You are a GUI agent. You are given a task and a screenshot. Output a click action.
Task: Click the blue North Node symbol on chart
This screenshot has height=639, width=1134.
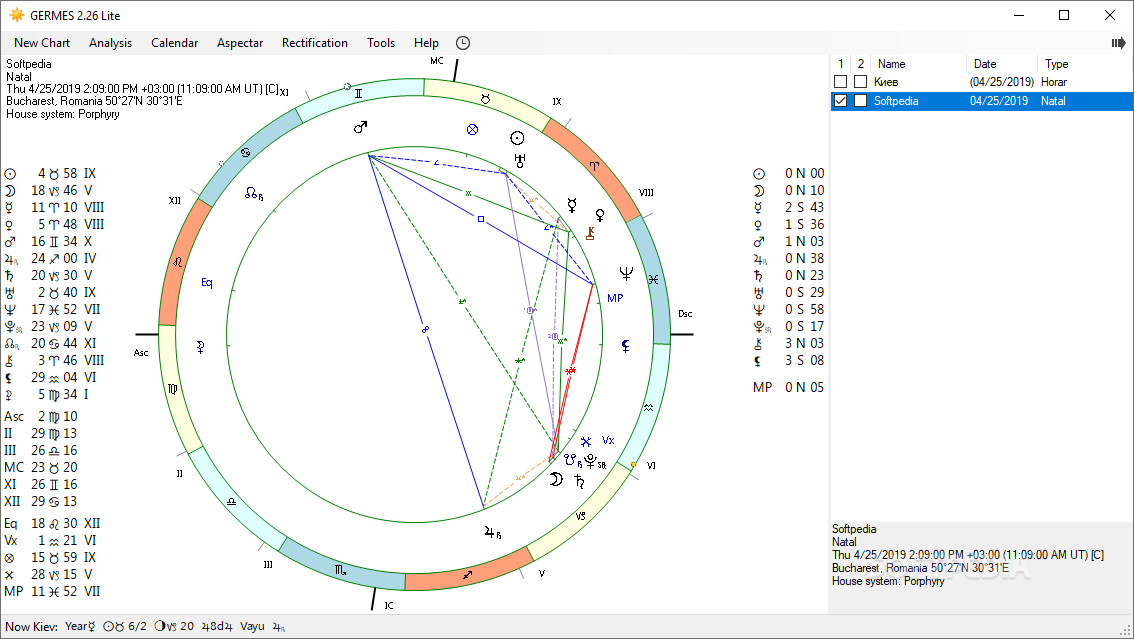point(252,193)
